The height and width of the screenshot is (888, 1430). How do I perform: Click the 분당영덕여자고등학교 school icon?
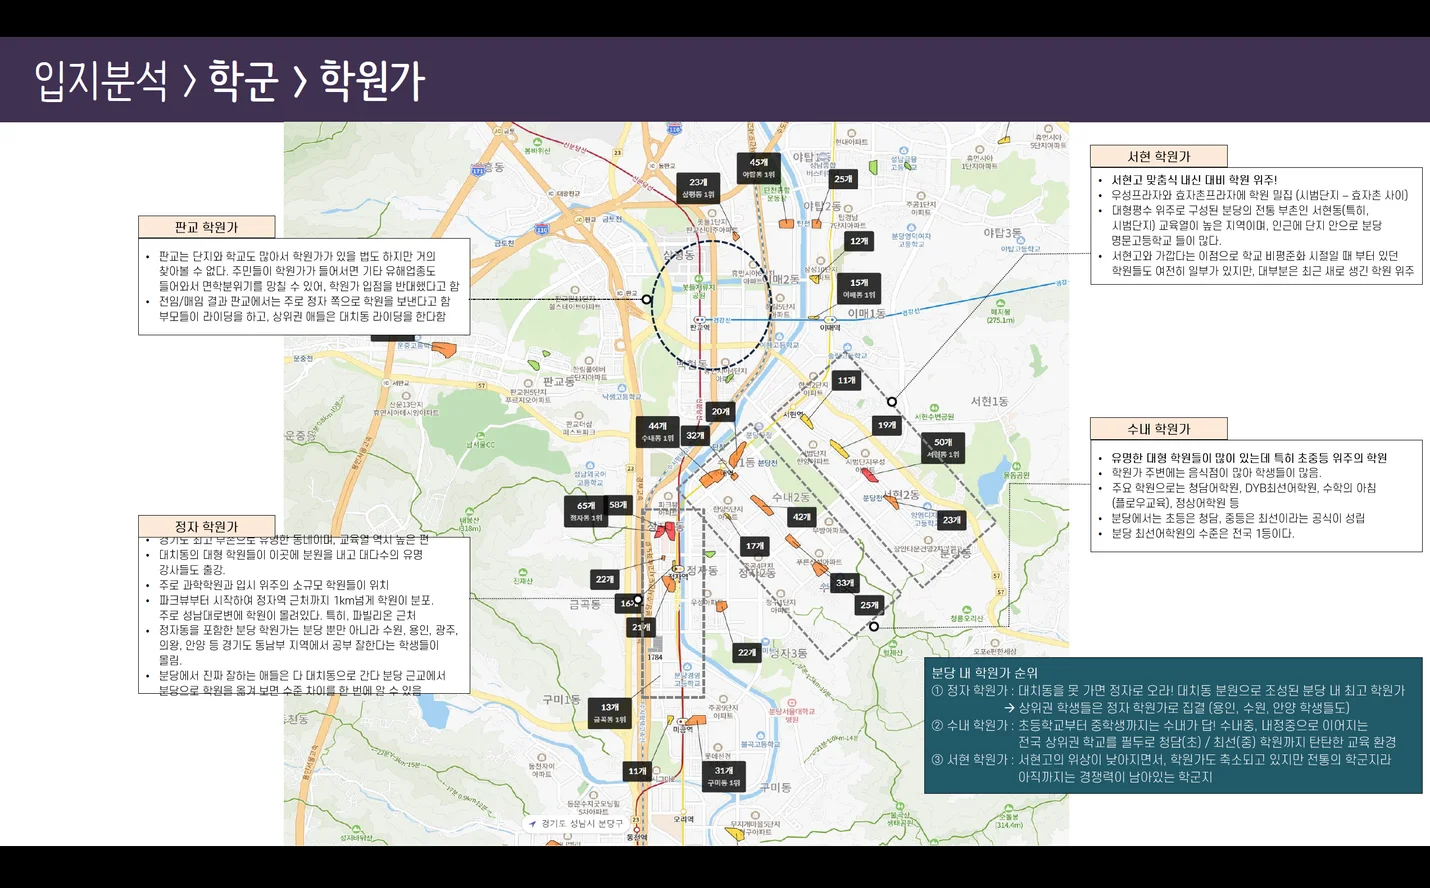pyautogui.click(x=911, y=227)
